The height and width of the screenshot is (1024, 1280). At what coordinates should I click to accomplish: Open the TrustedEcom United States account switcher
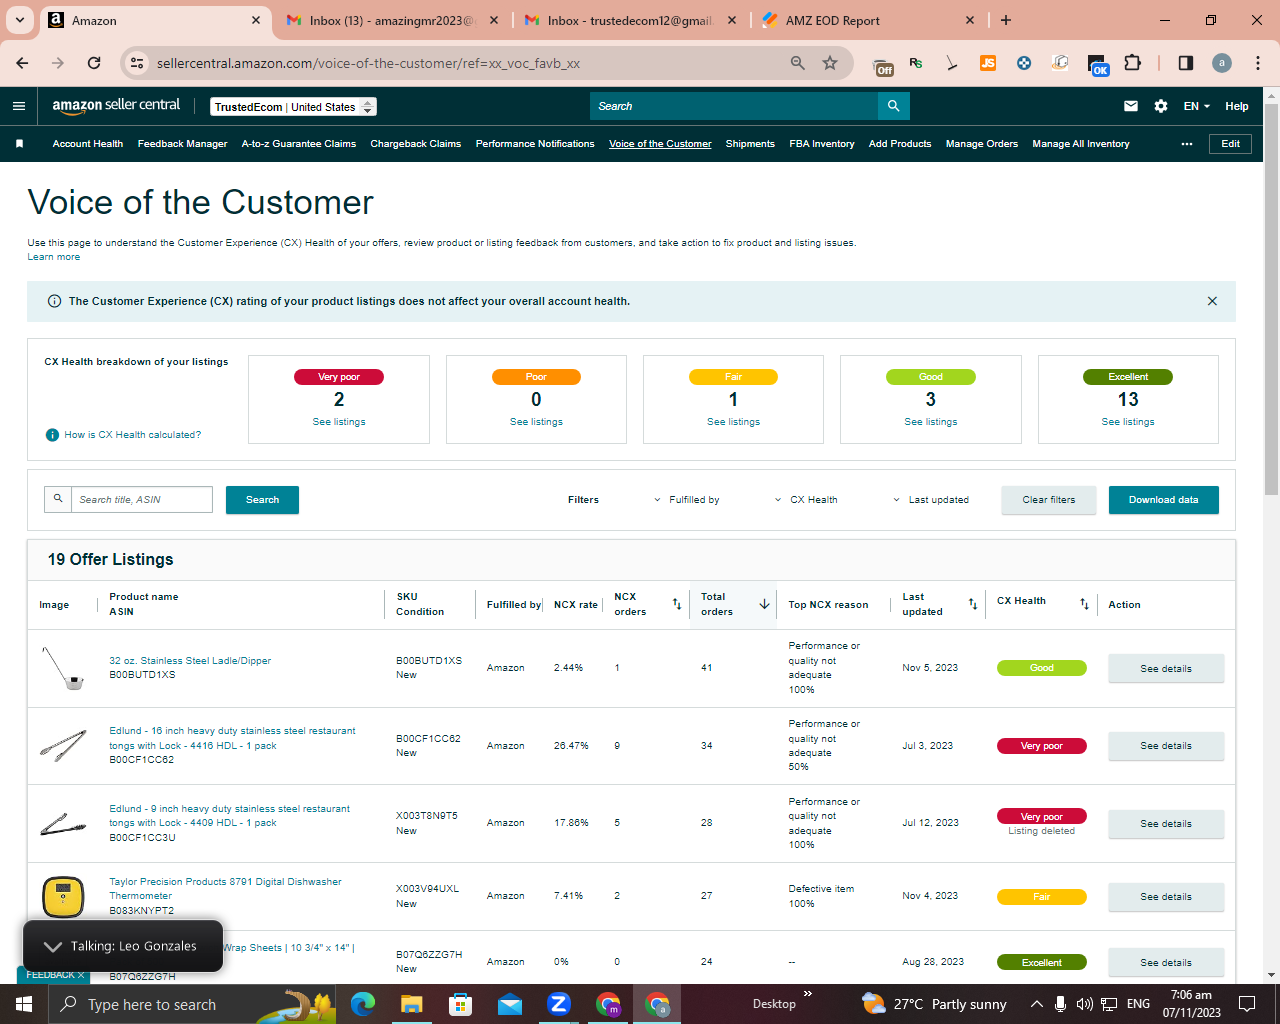[294, 107]
